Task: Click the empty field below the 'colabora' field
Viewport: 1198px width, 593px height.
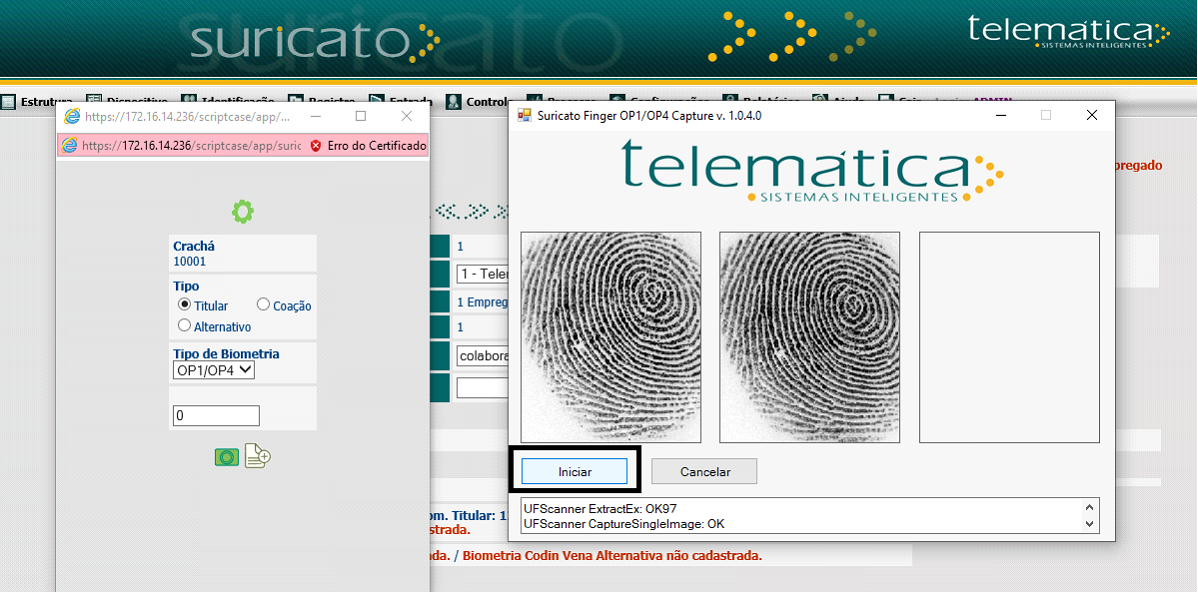Action: [481, 387]
